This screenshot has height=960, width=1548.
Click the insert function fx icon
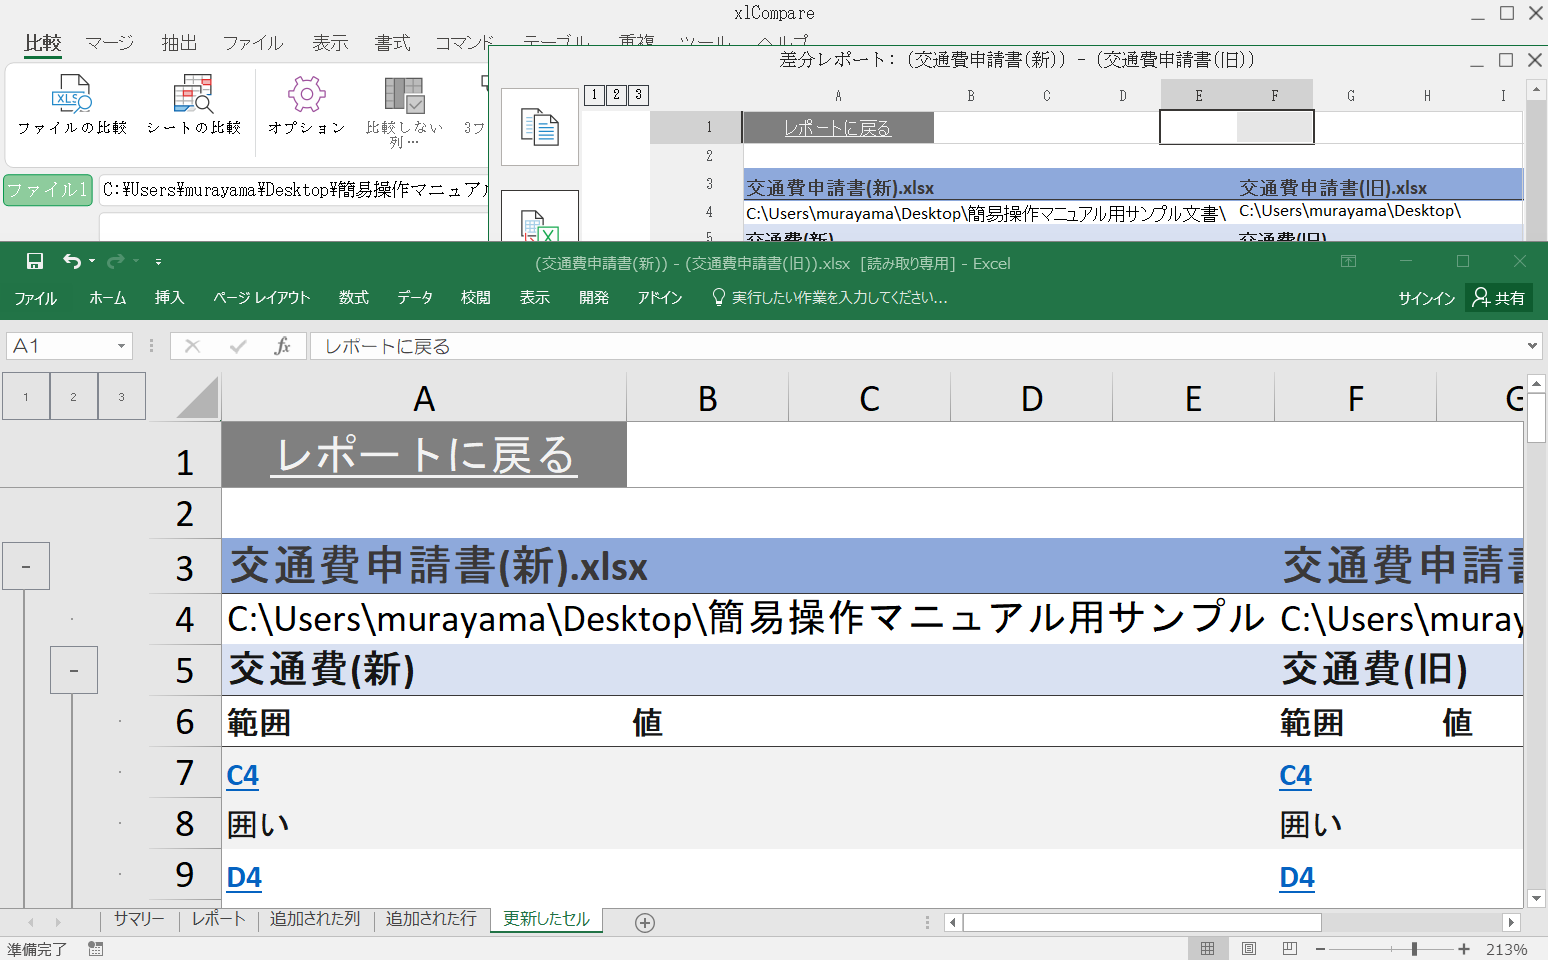(x=282, y=346)
